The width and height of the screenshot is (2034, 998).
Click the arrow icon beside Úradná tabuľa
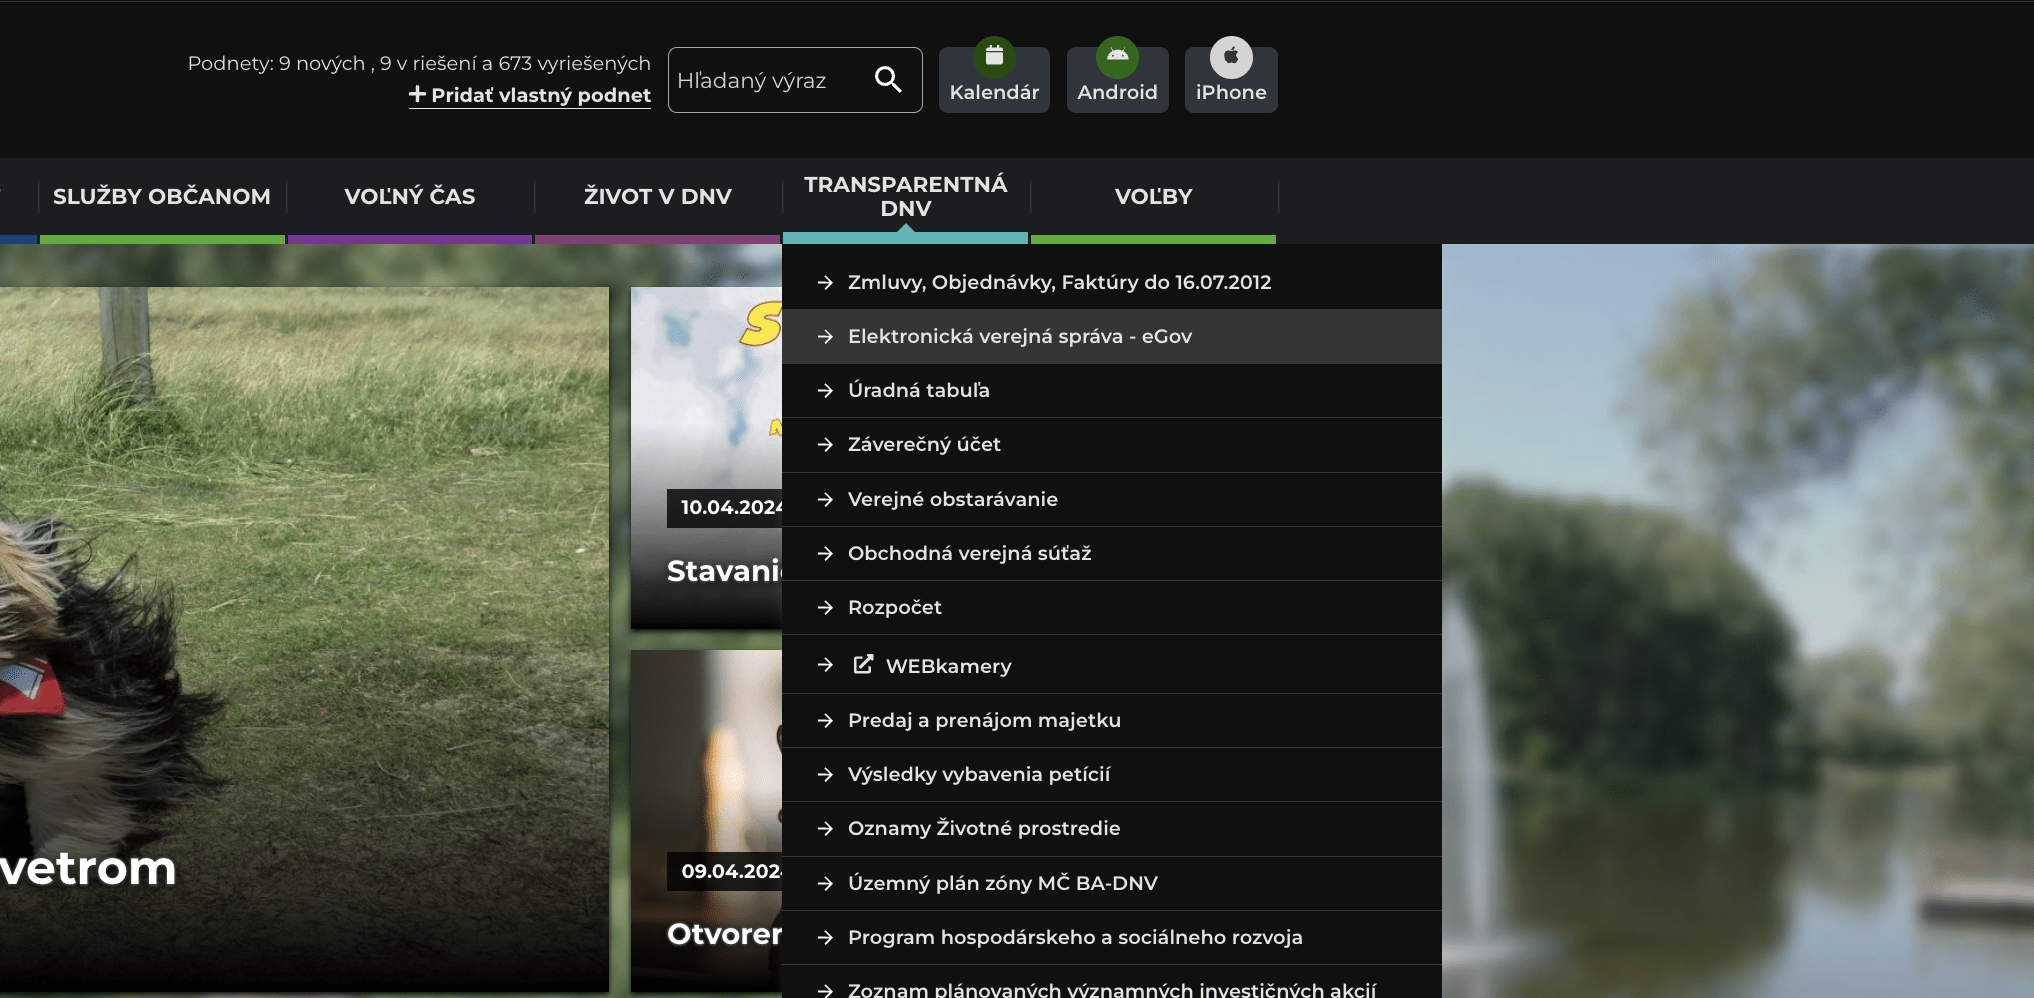(x=825, y=391)
